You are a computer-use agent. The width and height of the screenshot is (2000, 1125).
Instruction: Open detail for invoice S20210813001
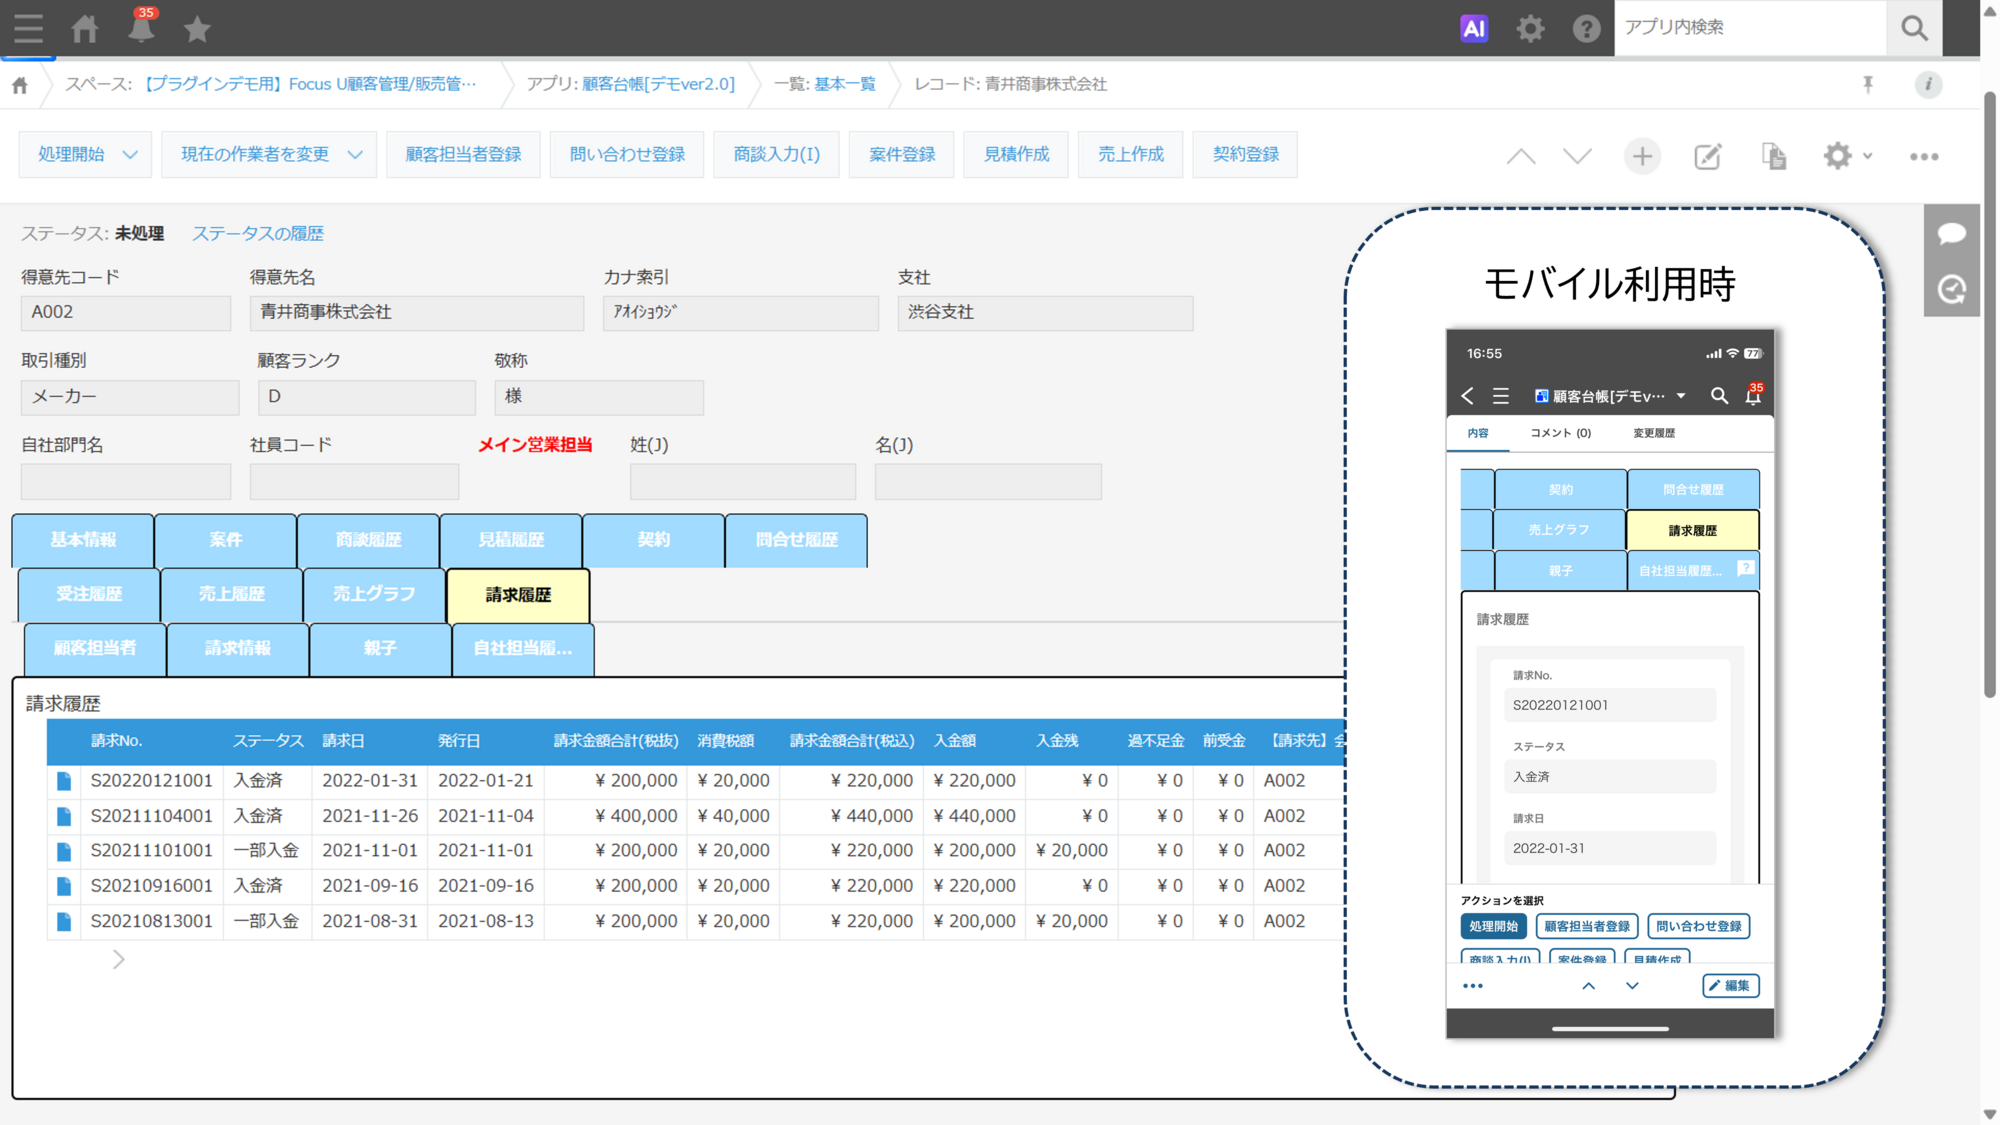pyautogui.click(x=64, y=921)
